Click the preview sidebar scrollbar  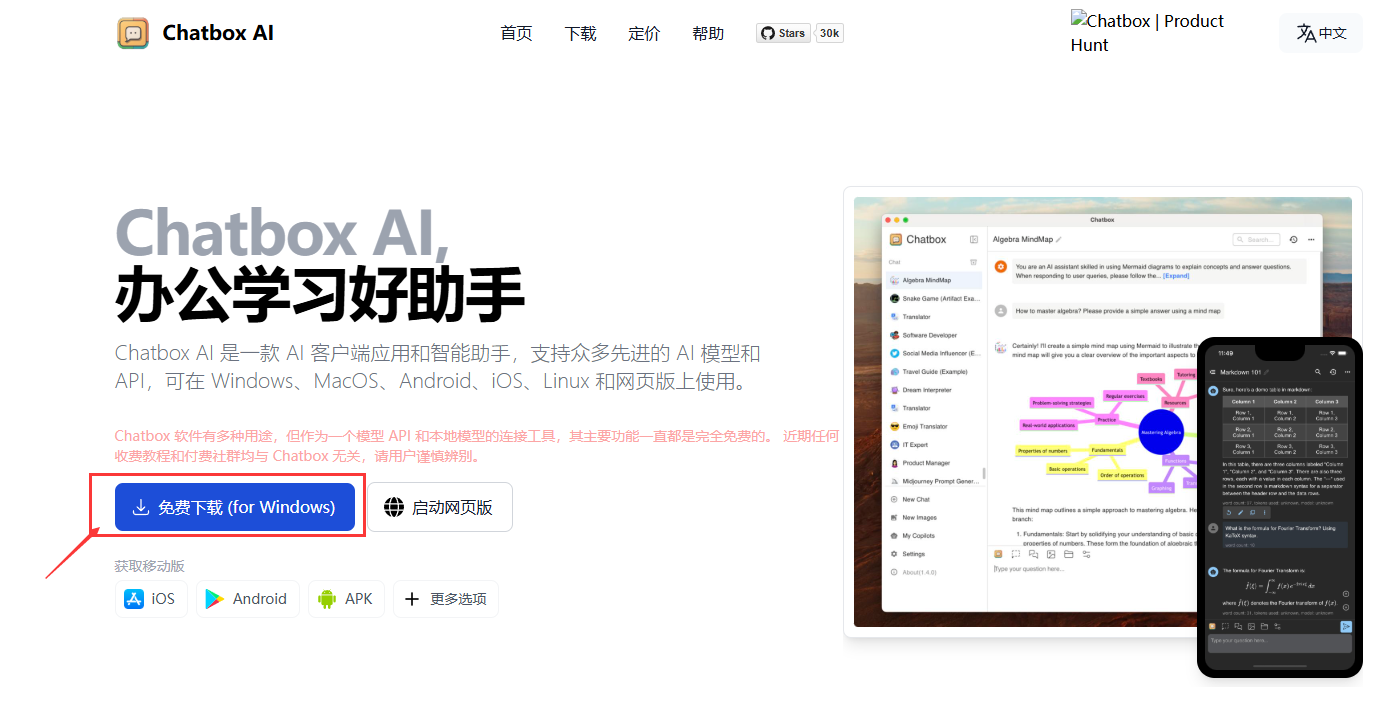[985, 473]
